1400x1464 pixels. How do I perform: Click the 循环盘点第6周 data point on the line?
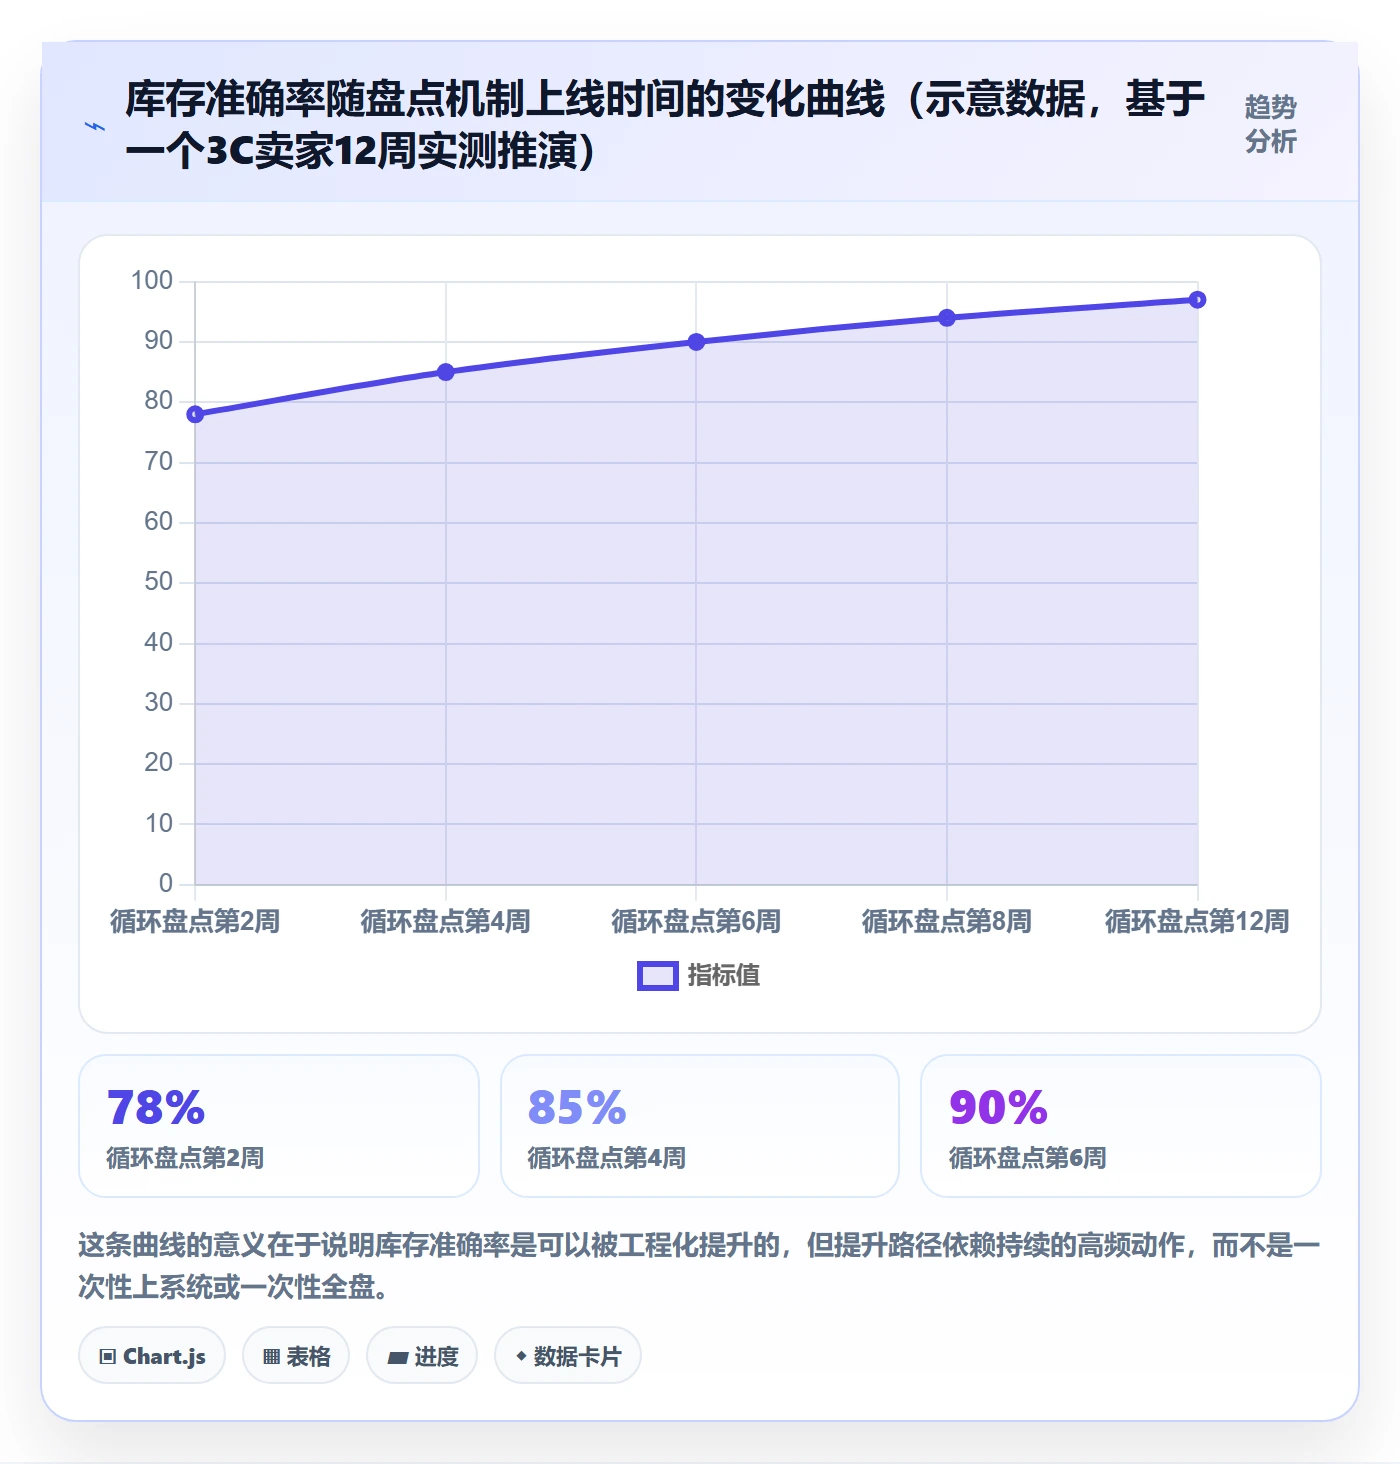[x=697, y=342]
